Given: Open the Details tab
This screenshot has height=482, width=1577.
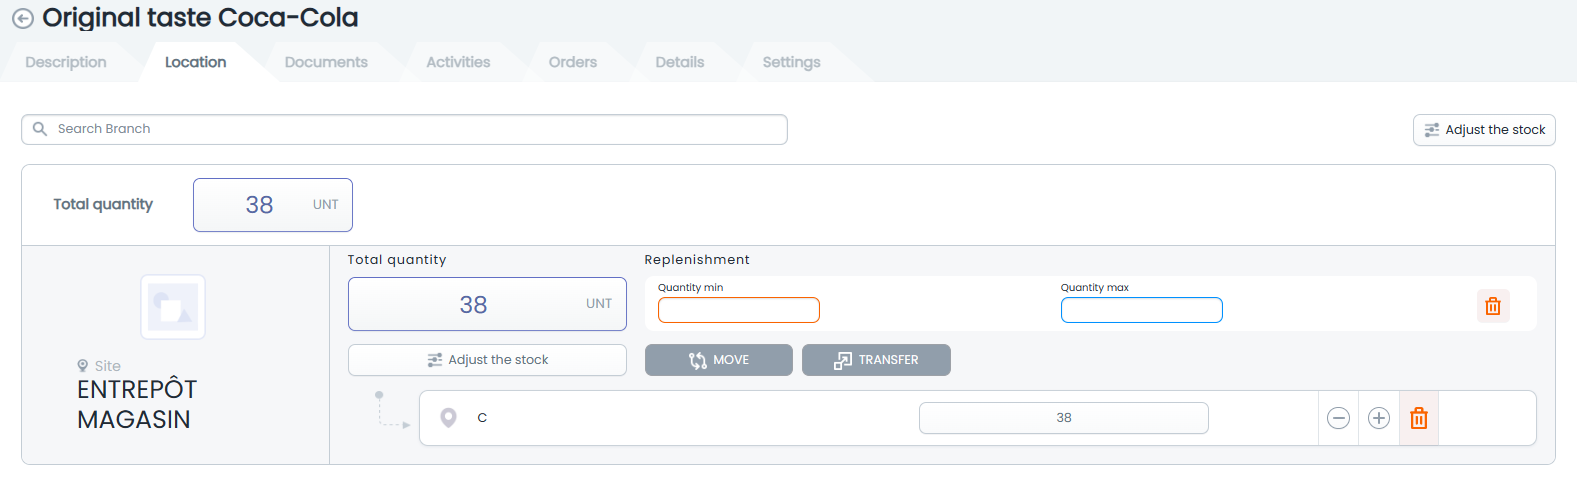Looking at the screenshot, I should 680,62.
